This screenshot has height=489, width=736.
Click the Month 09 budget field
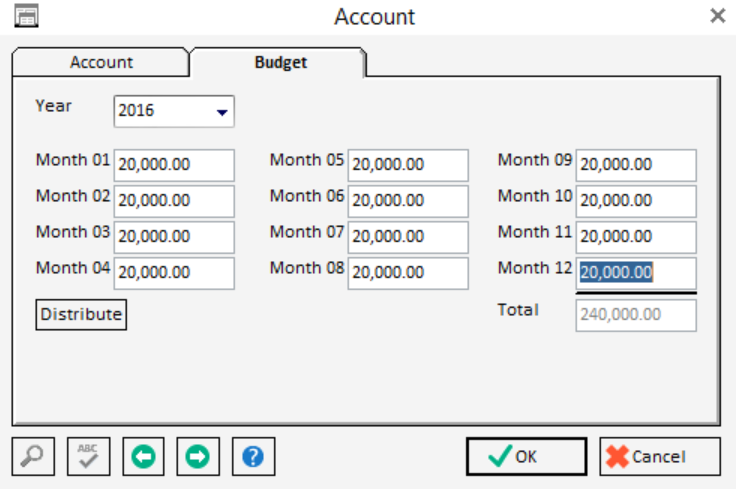pyautogui.click(x=636, y=165)
